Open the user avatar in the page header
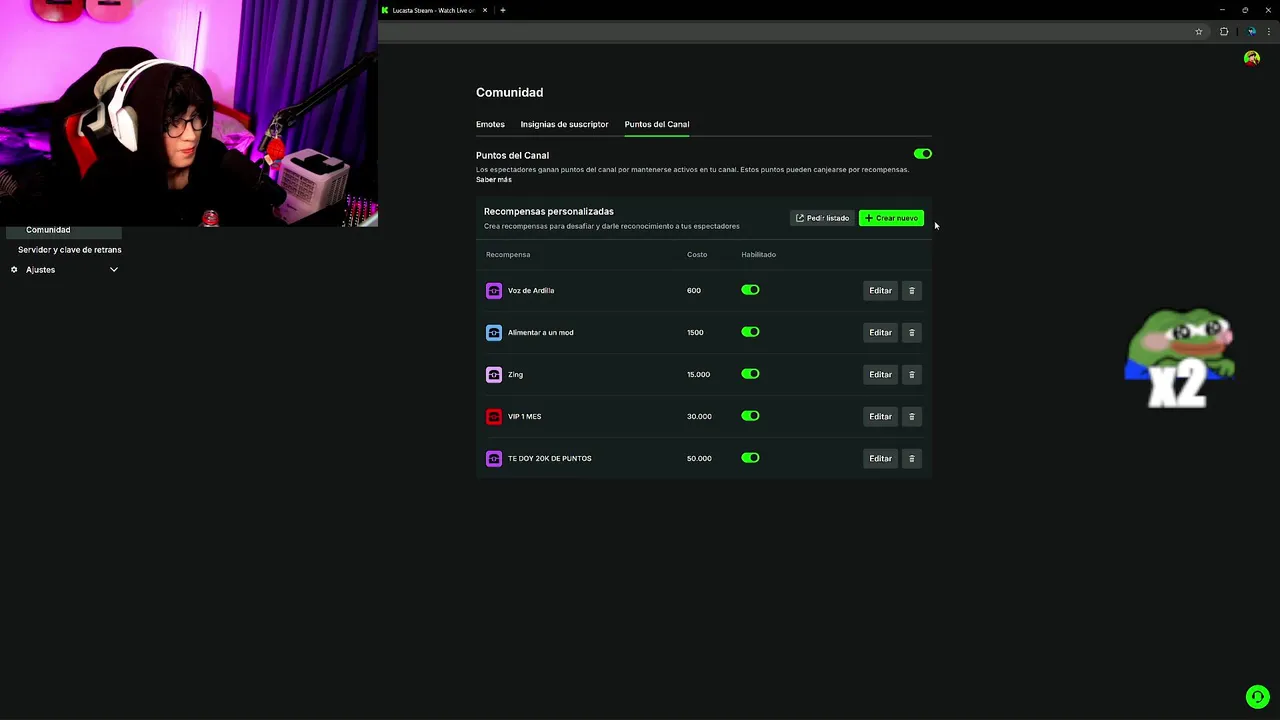The height and width of the screenshot is (720, 1280). (x=1252, y=58)
